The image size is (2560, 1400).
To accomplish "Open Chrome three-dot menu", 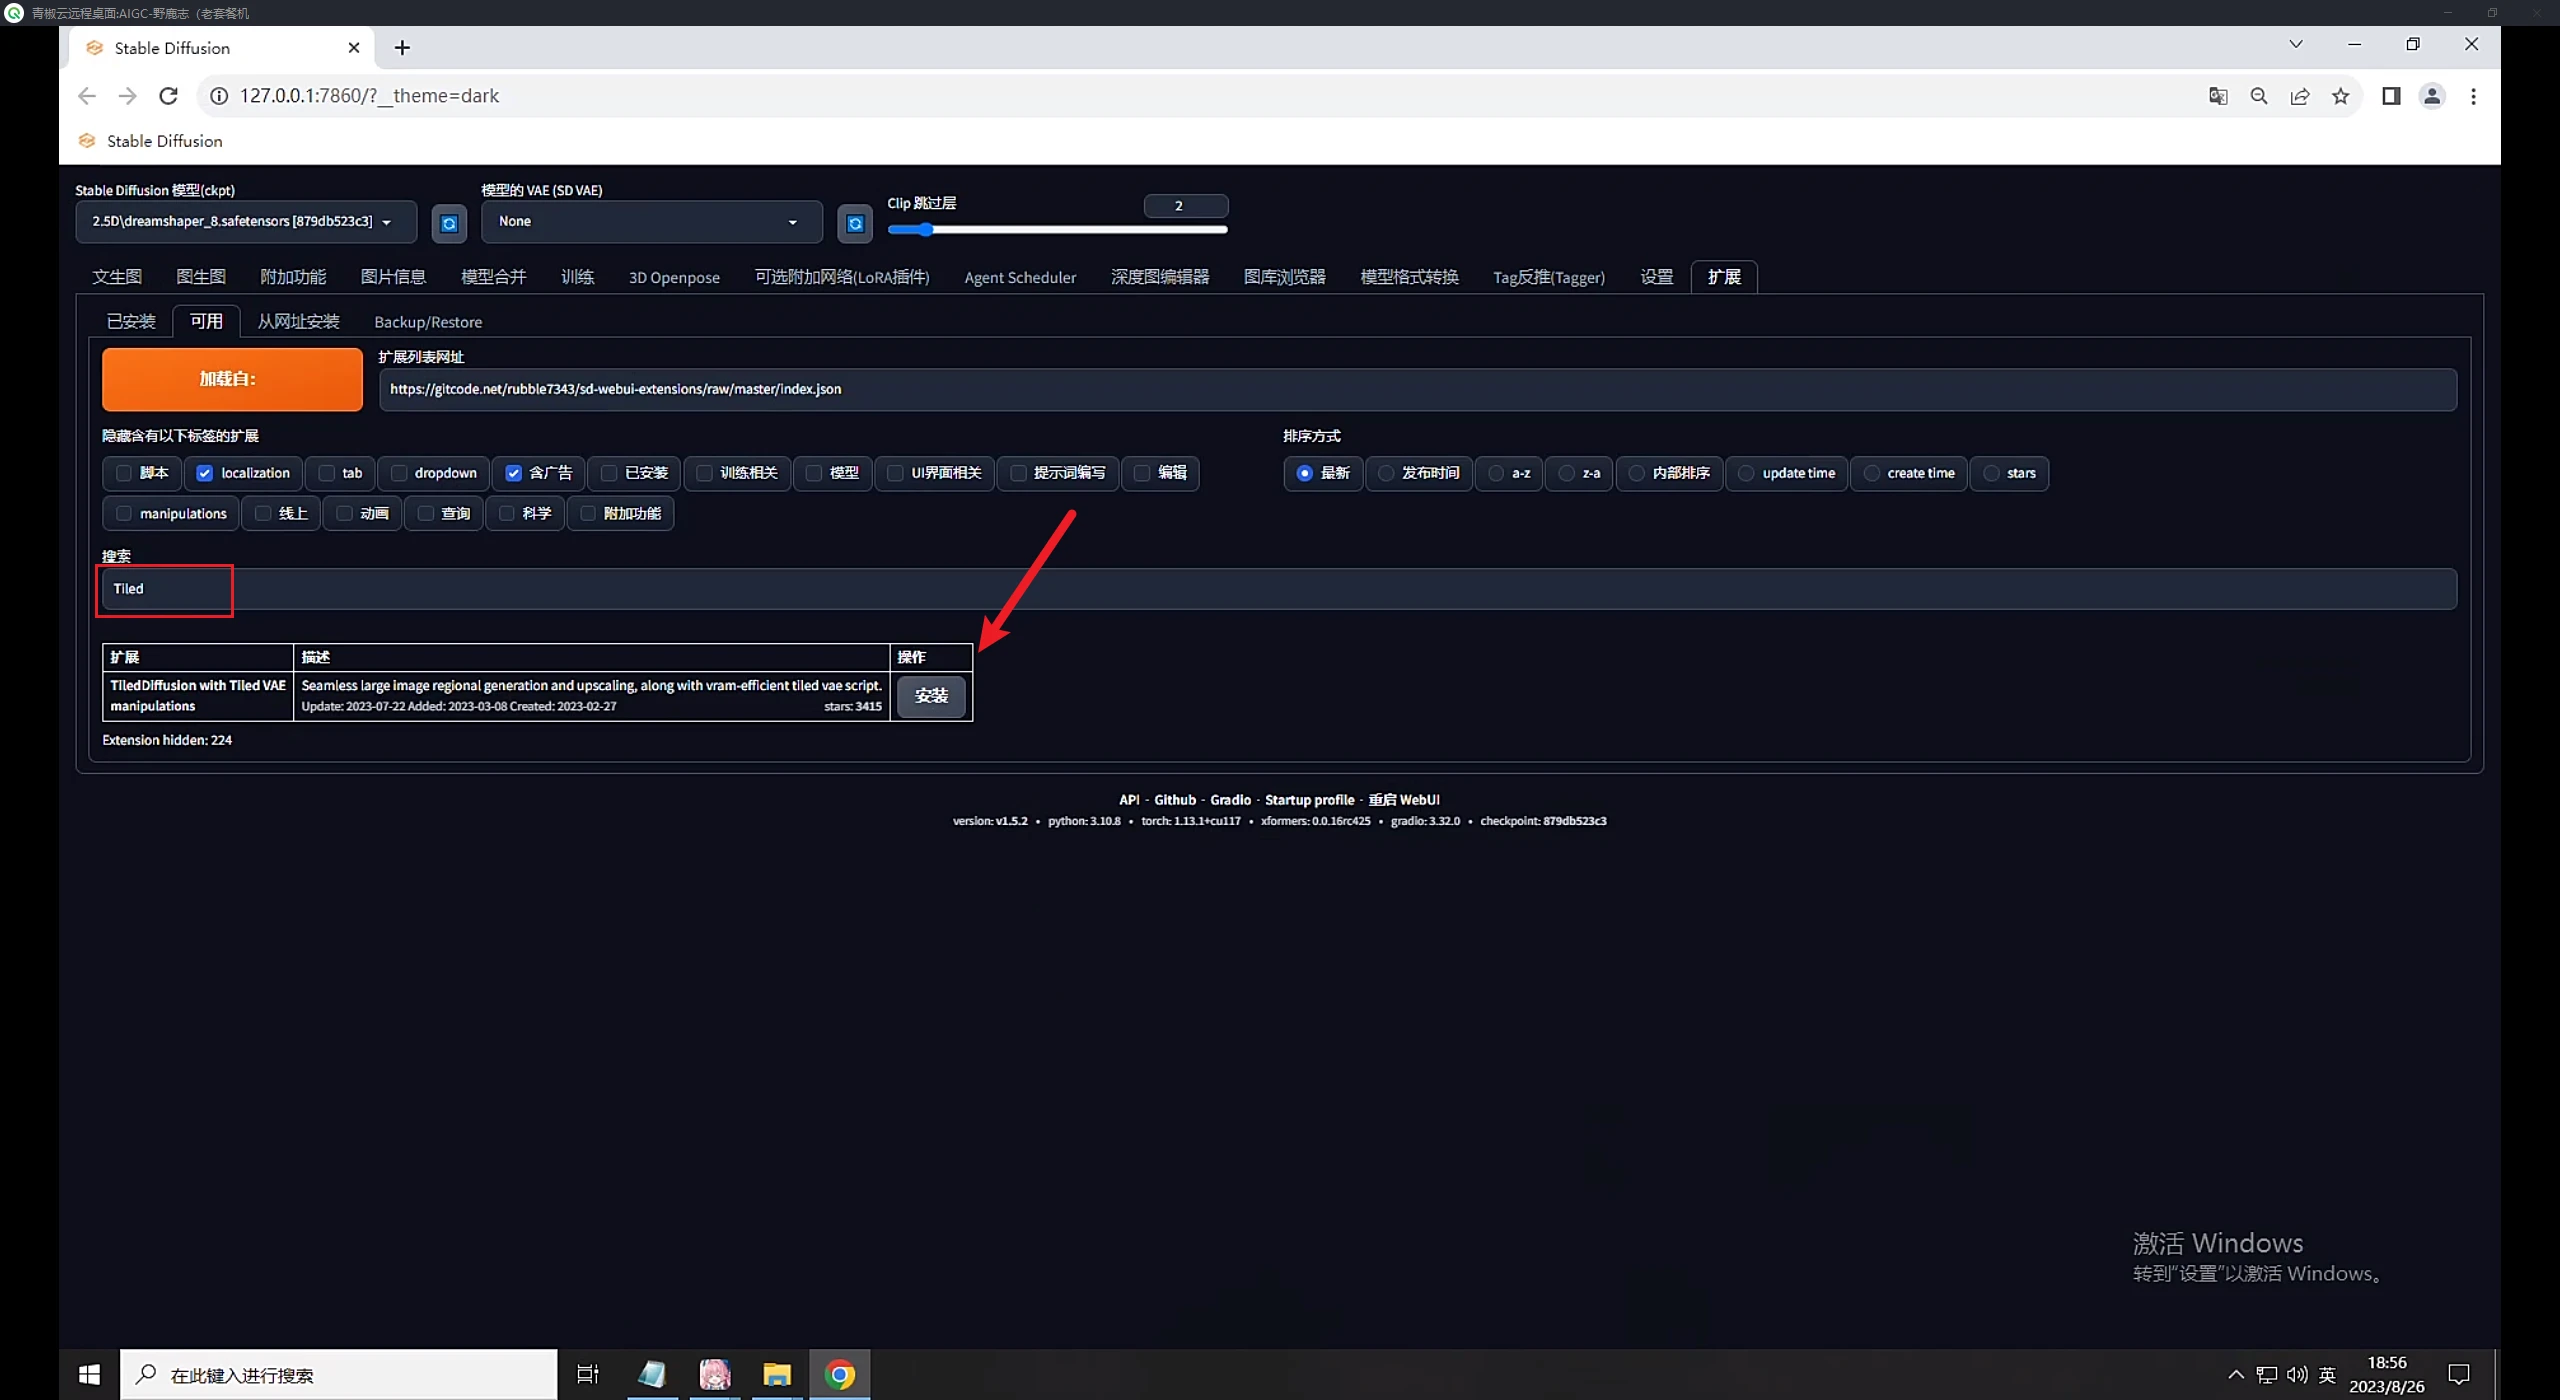I will 2473,96.
